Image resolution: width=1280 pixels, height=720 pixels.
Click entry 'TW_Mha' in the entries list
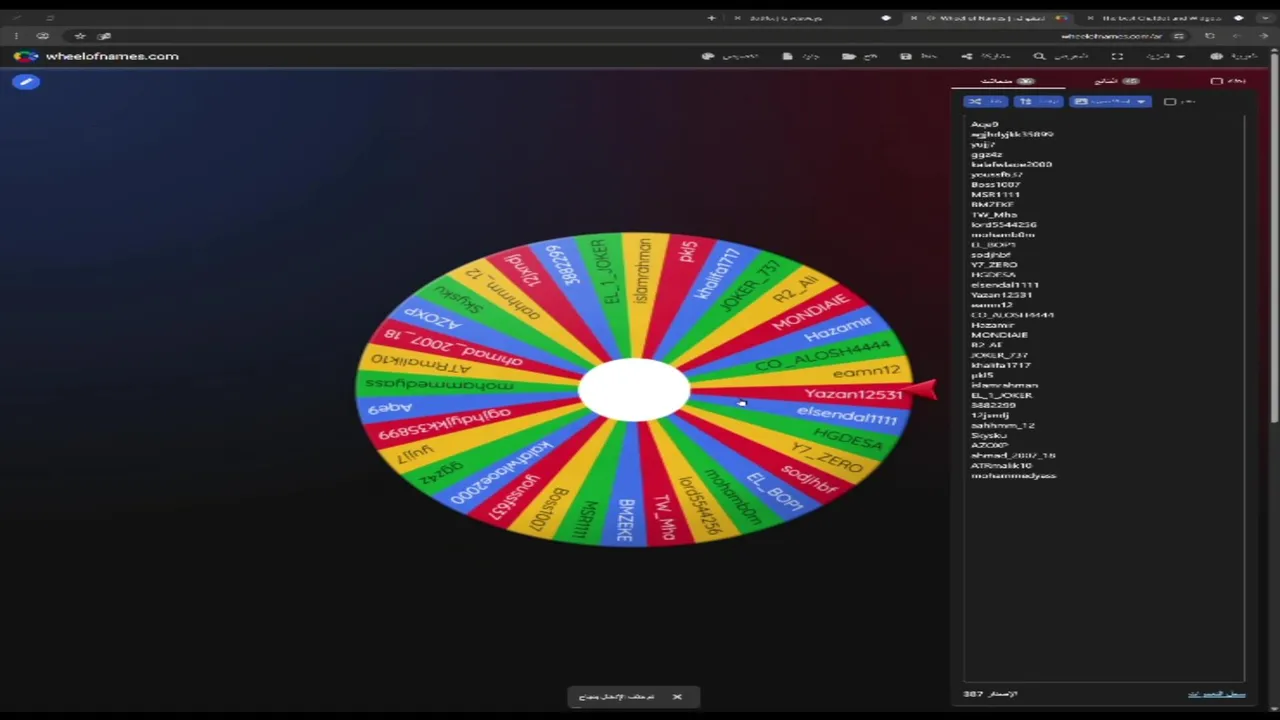coord(993,215)
